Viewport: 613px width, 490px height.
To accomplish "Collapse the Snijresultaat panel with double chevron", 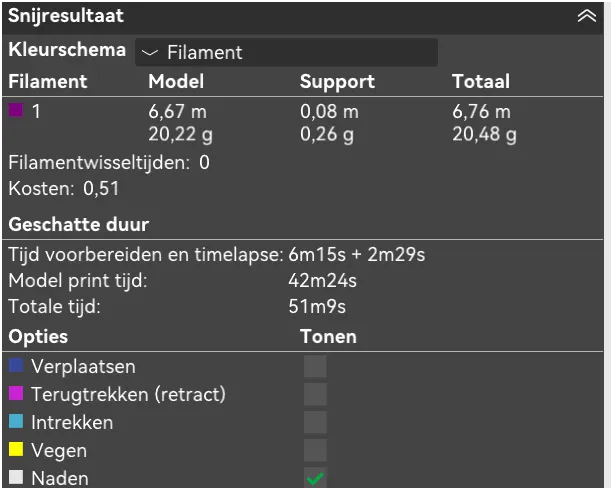I will pos(586,16).
